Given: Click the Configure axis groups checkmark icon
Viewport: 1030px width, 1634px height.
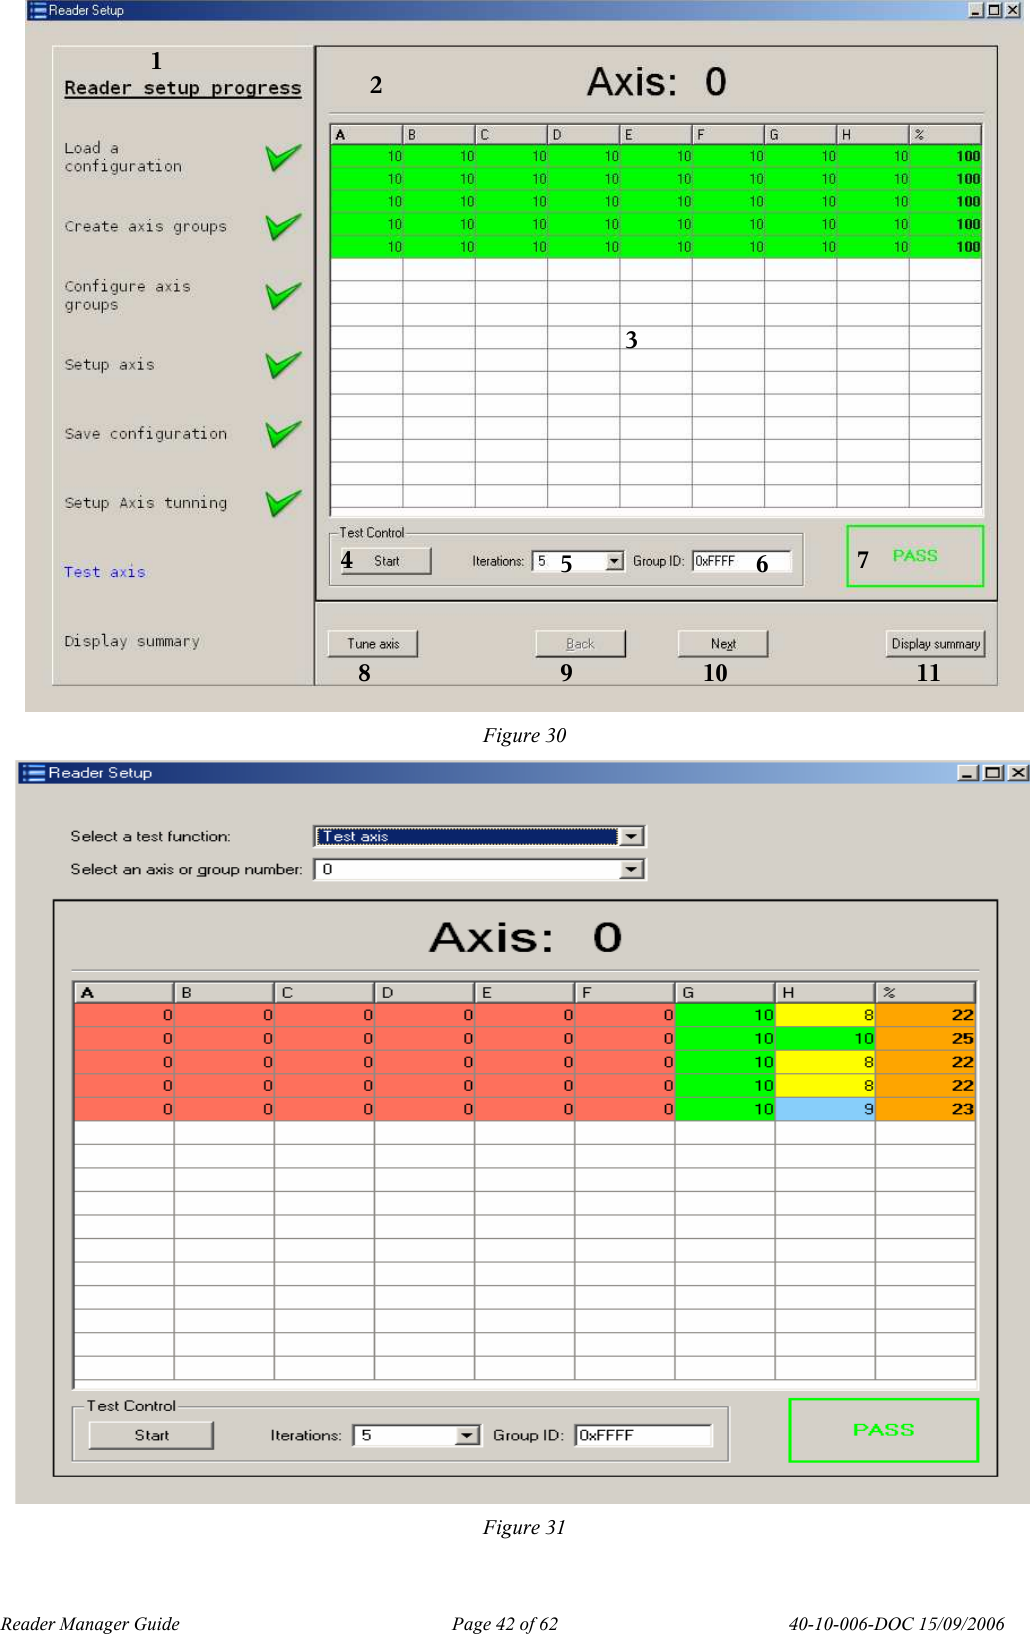Looking at the screenshot, I should click(x=283, y=295).
